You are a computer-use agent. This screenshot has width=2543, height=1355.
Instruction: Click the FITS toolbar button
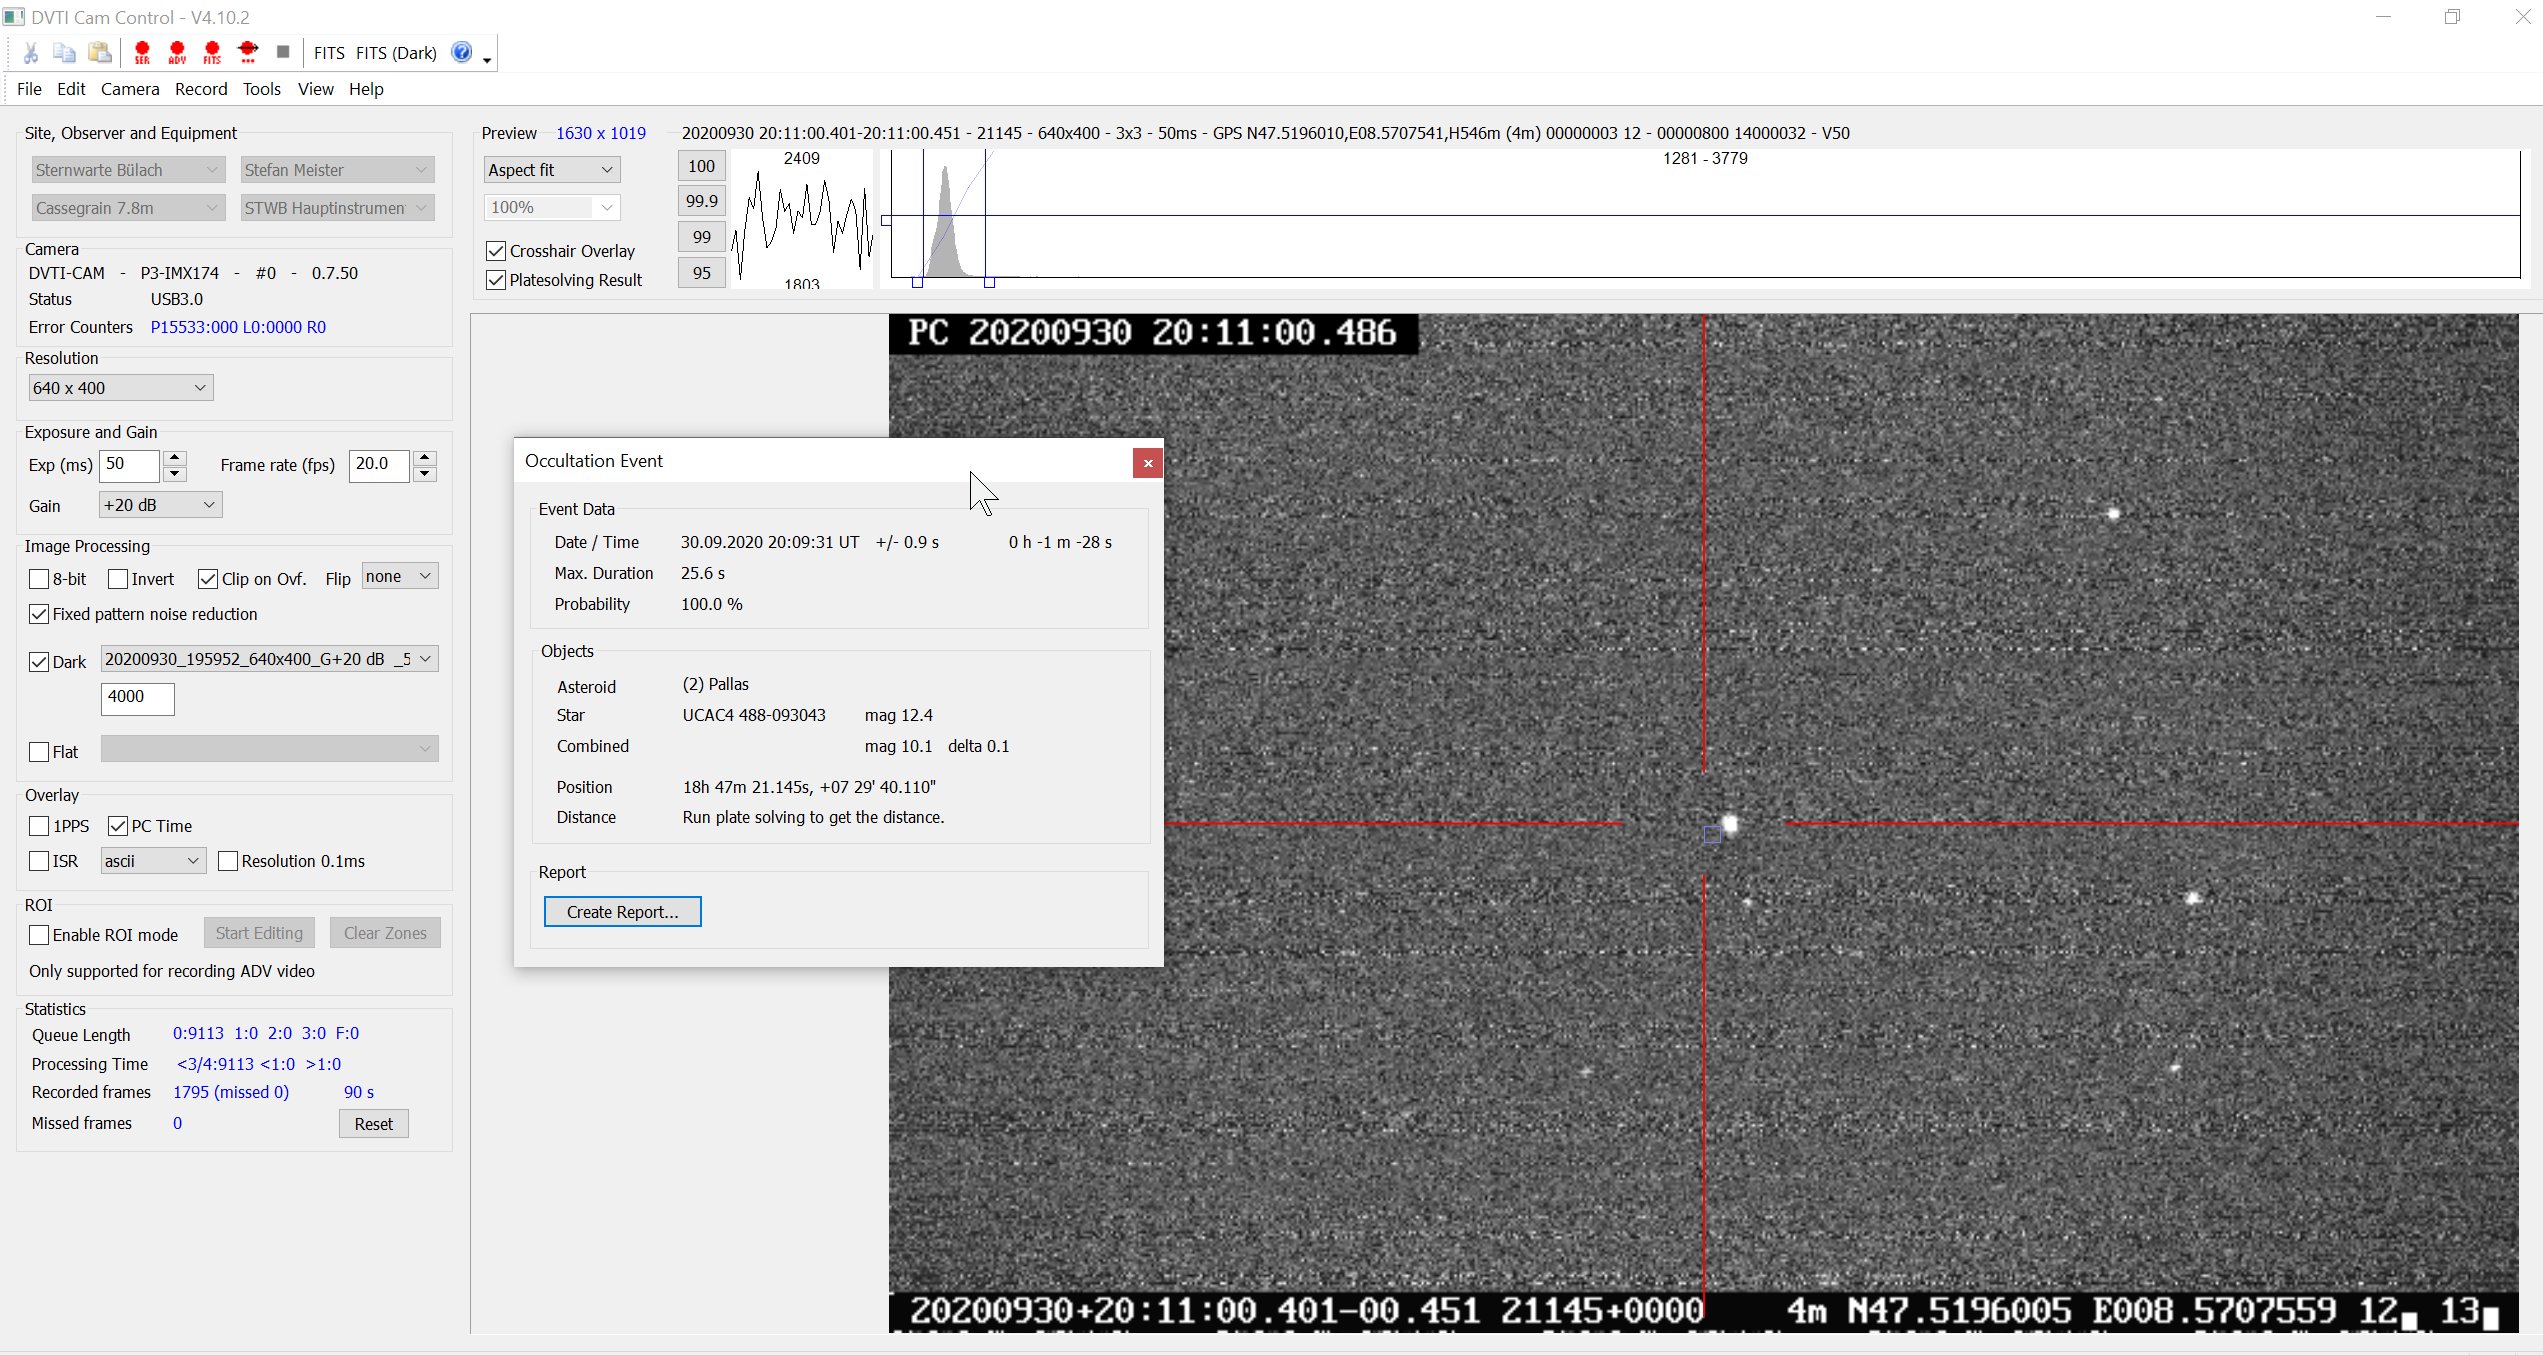(329, 53)
